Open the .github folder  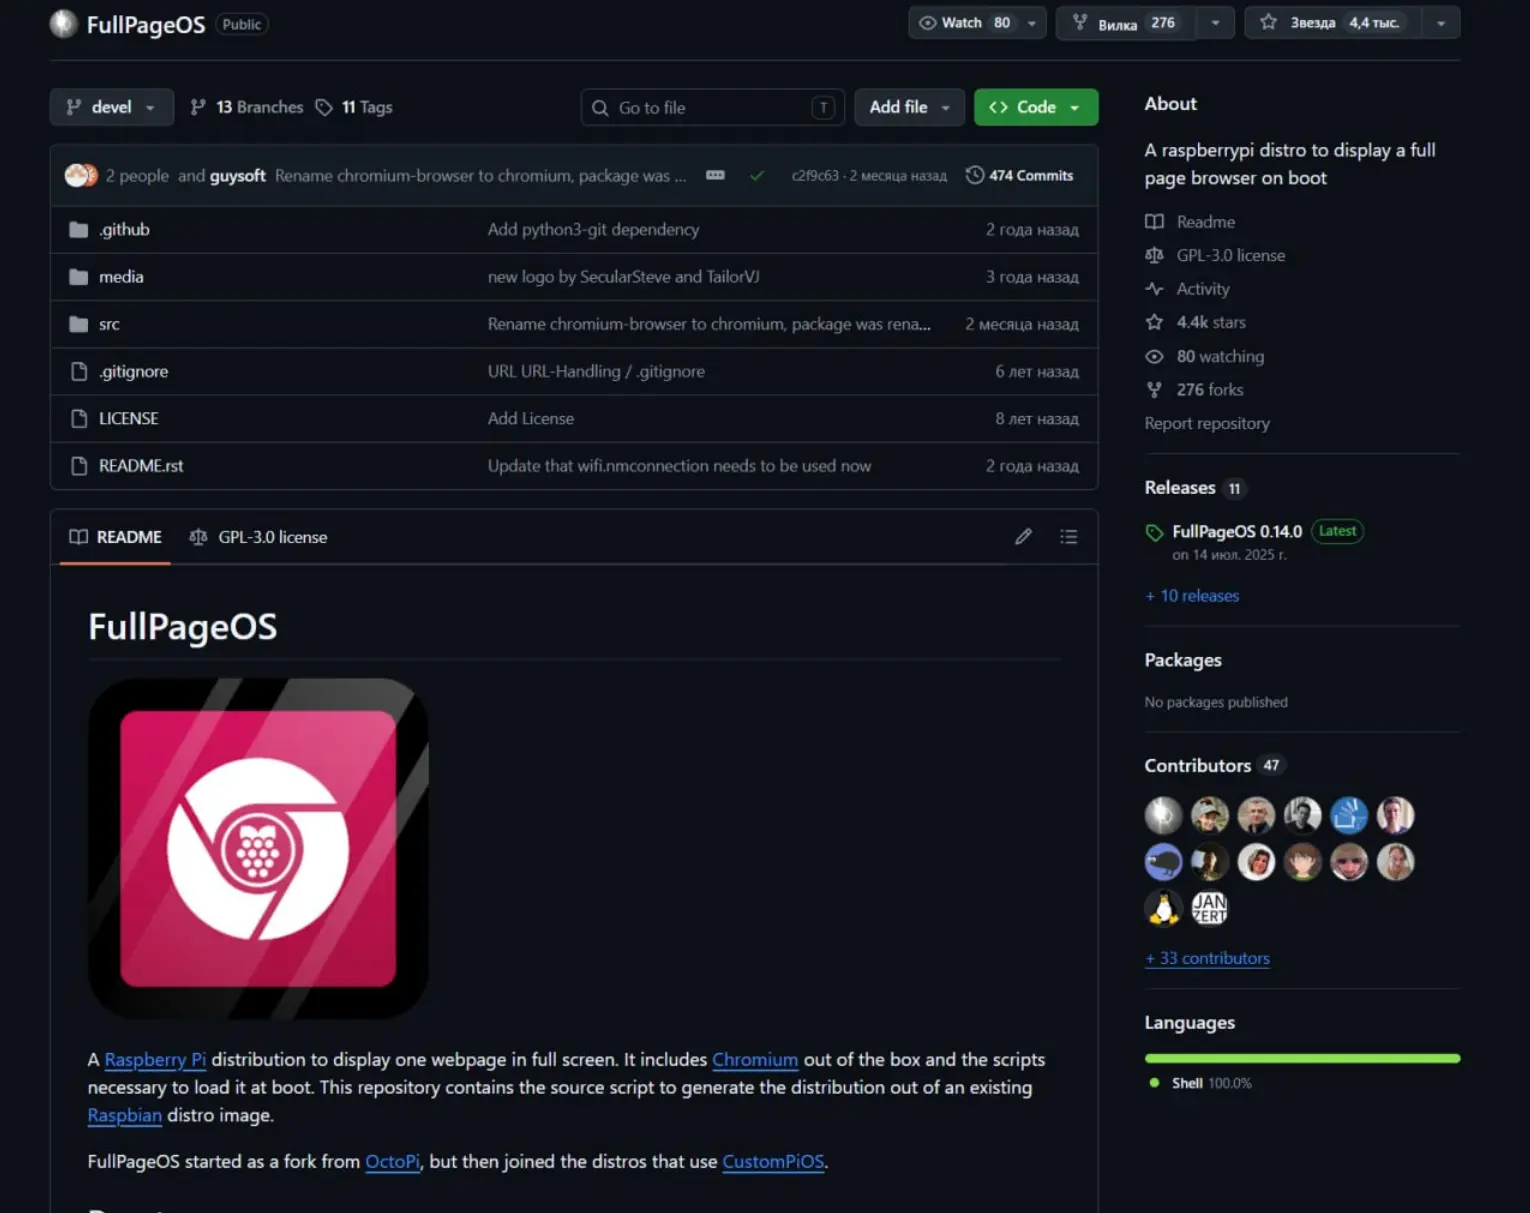click(124, 229)
